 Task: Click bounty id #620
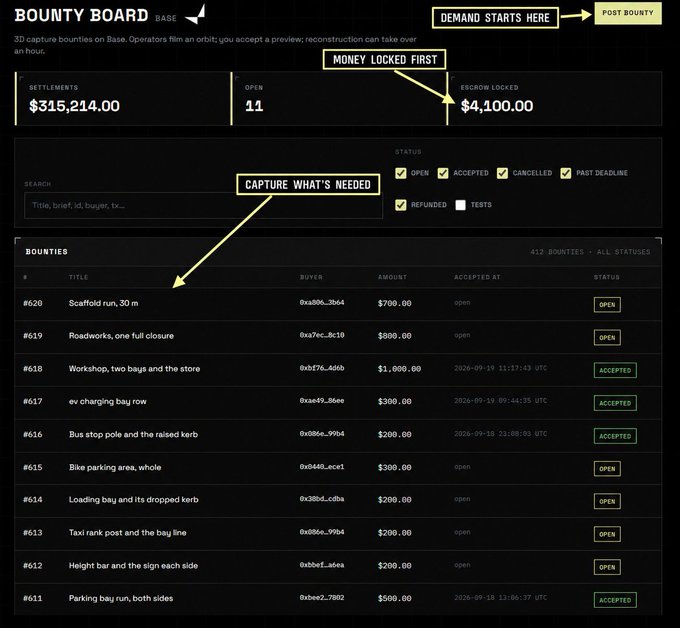point(33,303)
